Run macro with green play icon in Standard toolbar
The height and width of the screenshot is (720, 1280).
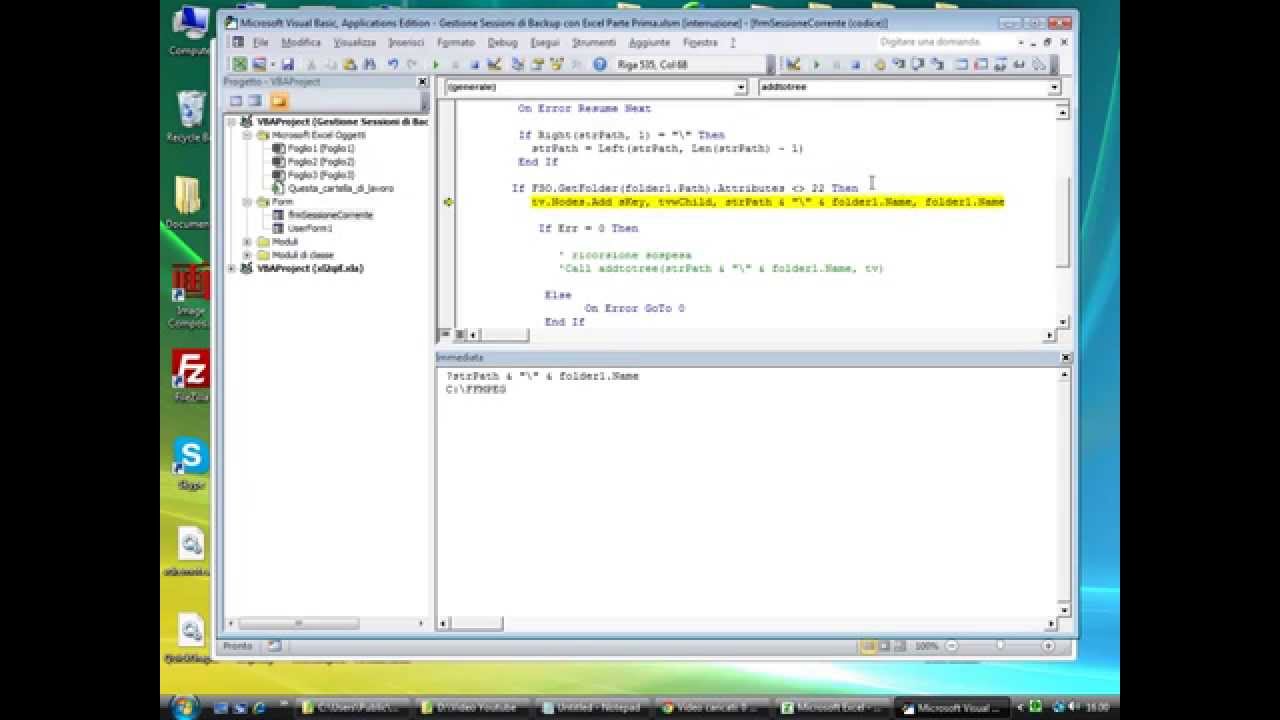(x=436, y=64)
